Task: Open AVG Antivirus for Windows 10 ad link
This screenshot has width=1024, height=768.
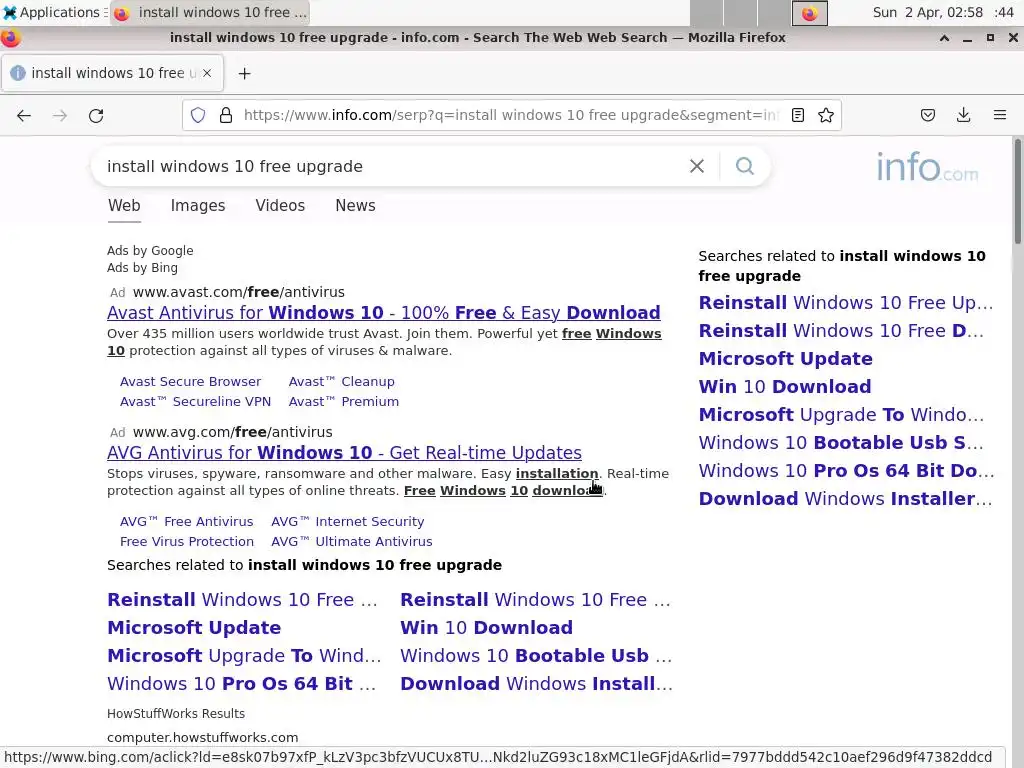Action: point(344,453)
